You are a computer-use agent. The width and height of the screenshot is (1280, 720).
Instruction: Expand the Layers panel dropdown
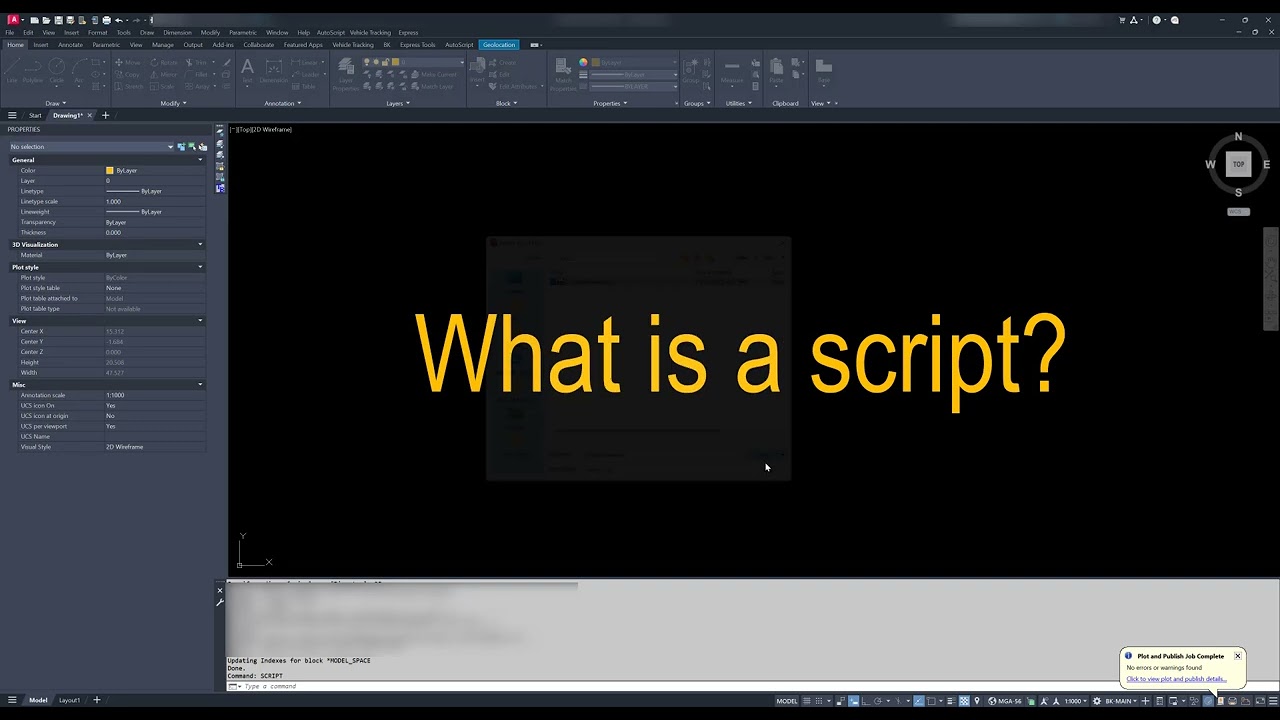(398, 103)
